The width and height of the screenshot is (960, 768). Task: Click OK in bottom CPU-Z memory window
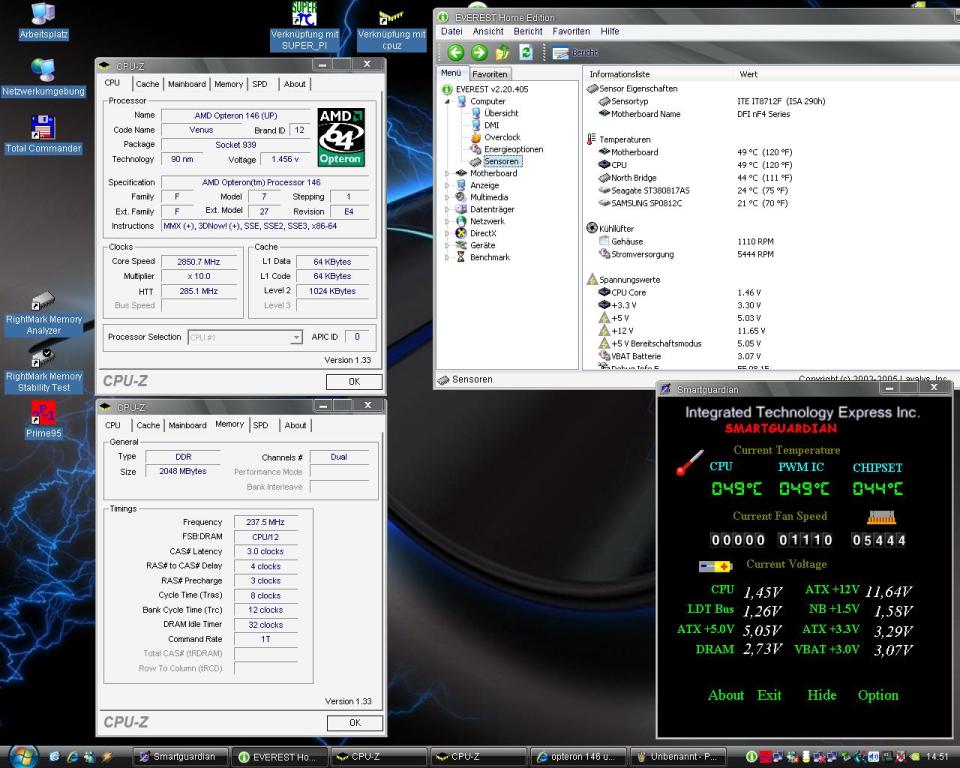[354, 723]
